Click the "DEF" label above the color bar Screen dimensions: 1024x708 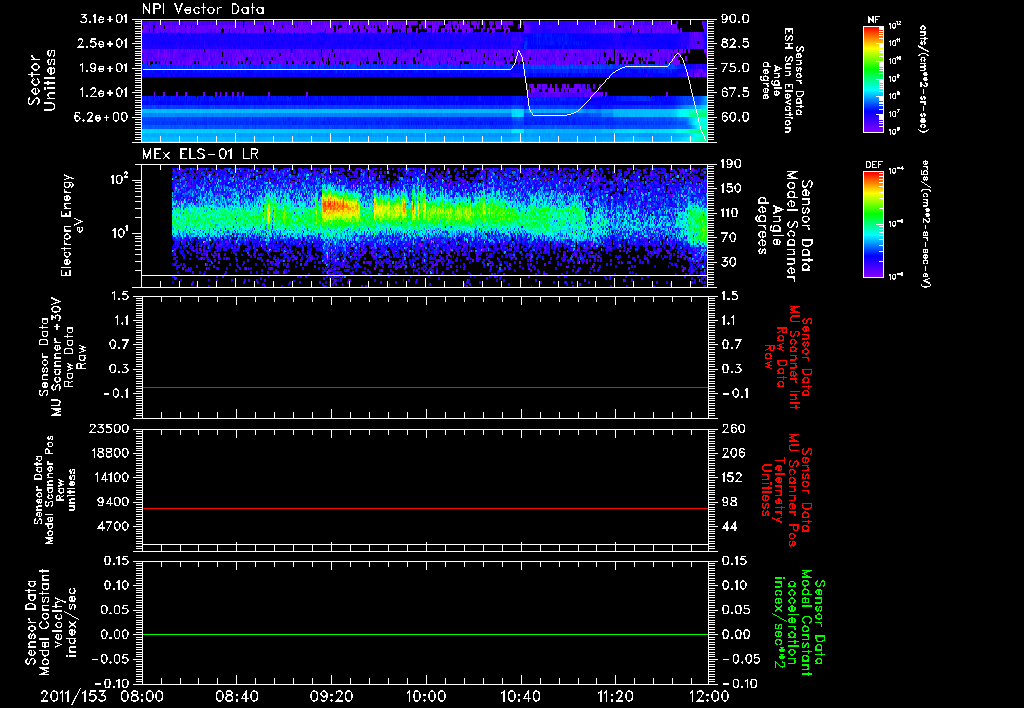[x=873, y=165]
